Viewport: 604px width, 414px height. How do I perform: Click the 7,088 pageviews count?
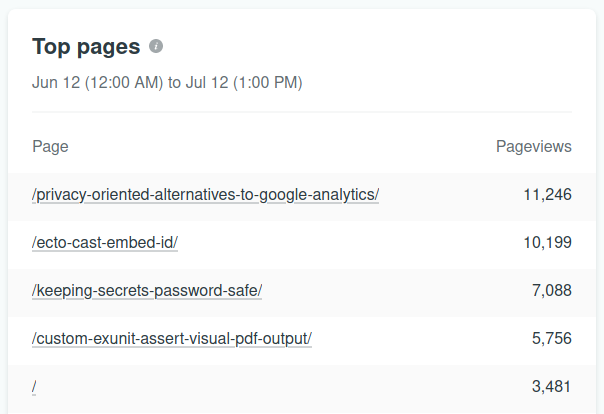552,290
